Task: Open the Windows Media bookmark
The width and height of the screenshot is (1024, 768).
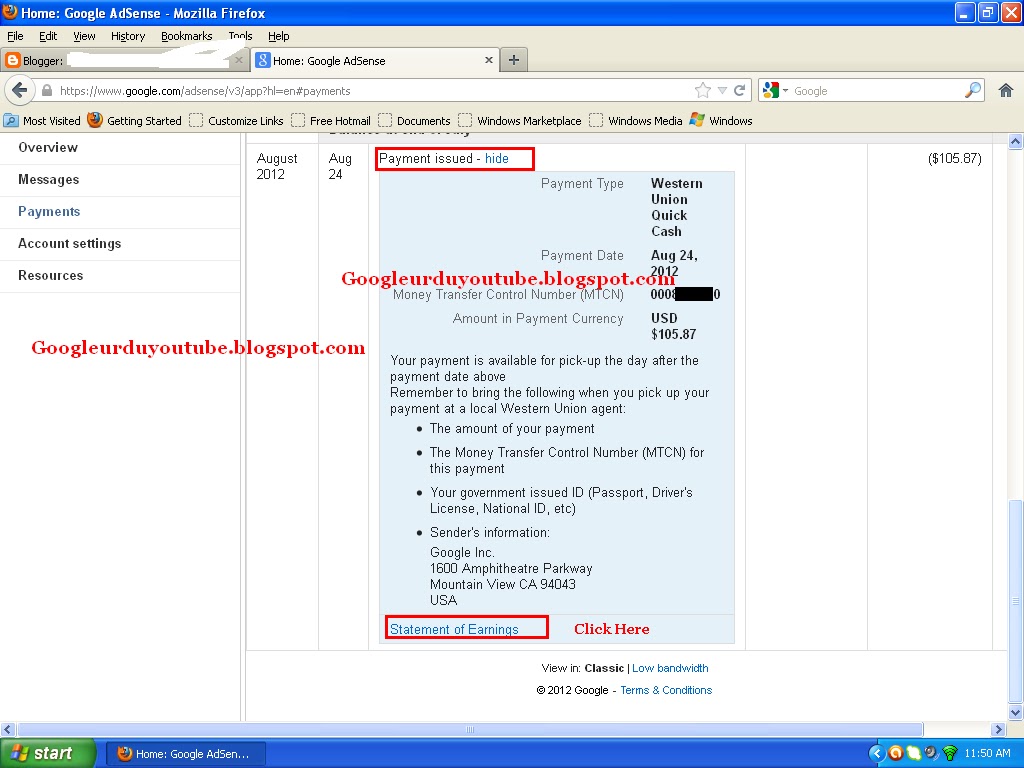Action: tap(636, 121)
